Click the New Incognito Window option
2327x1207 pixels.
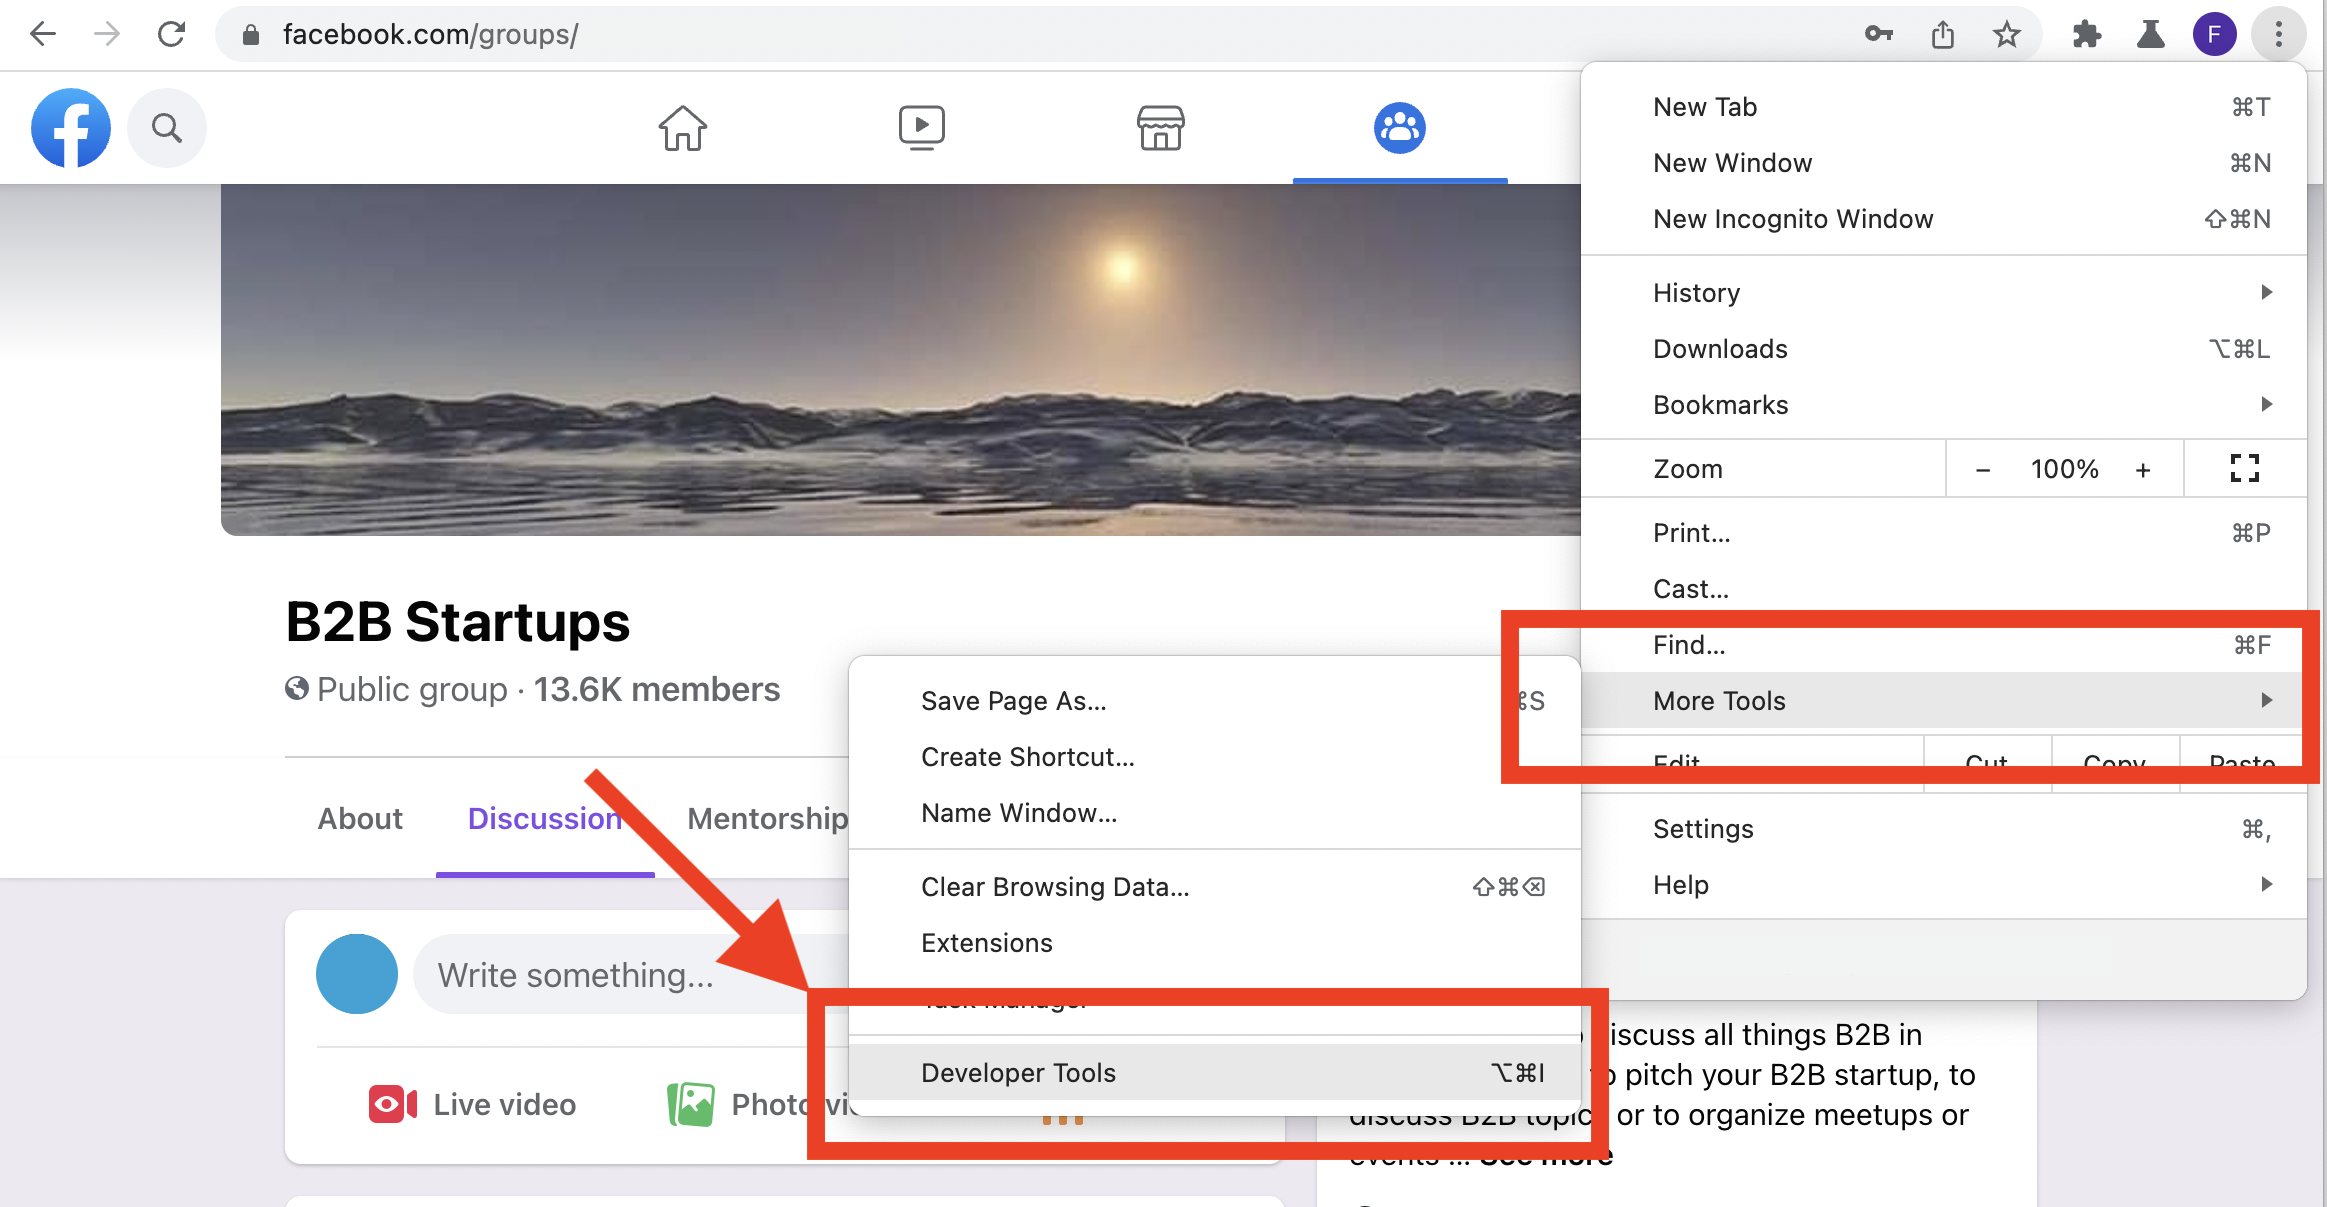click(x=1793, y=219)
